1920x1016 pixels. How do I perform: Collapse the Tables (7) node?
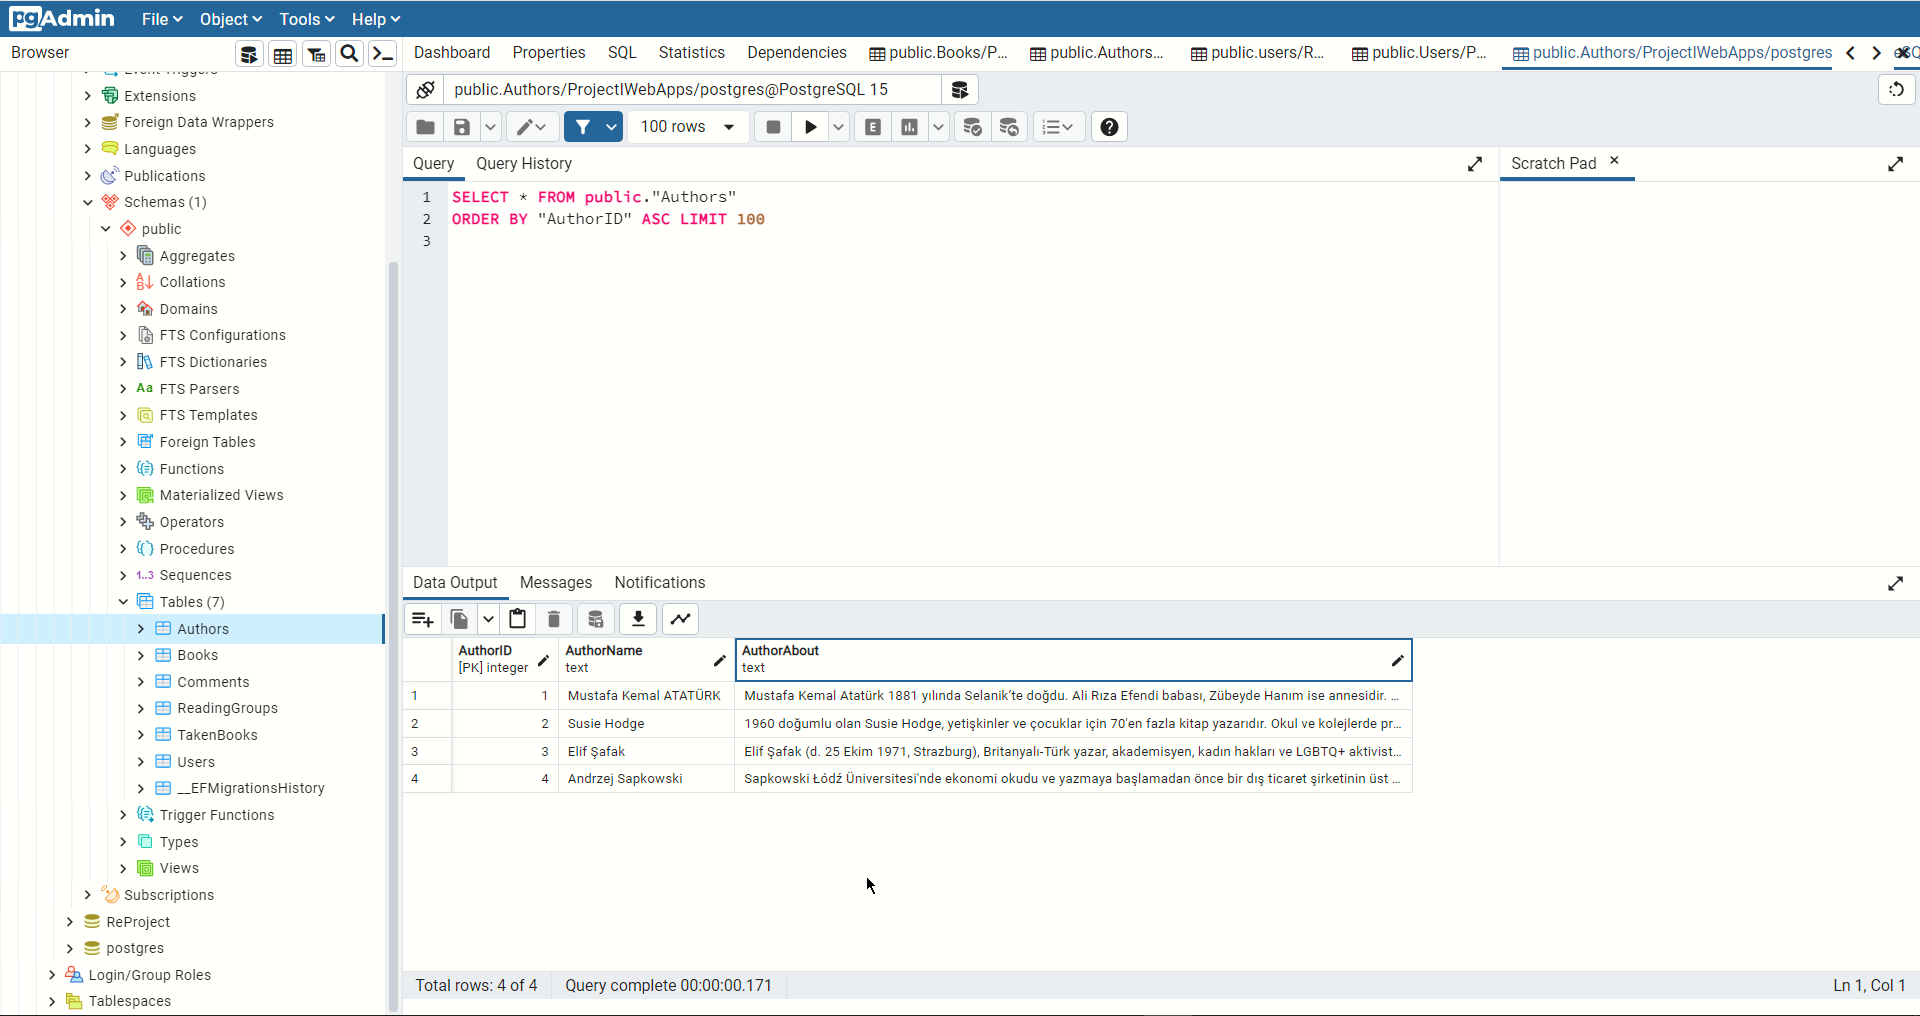pos(123,602)
